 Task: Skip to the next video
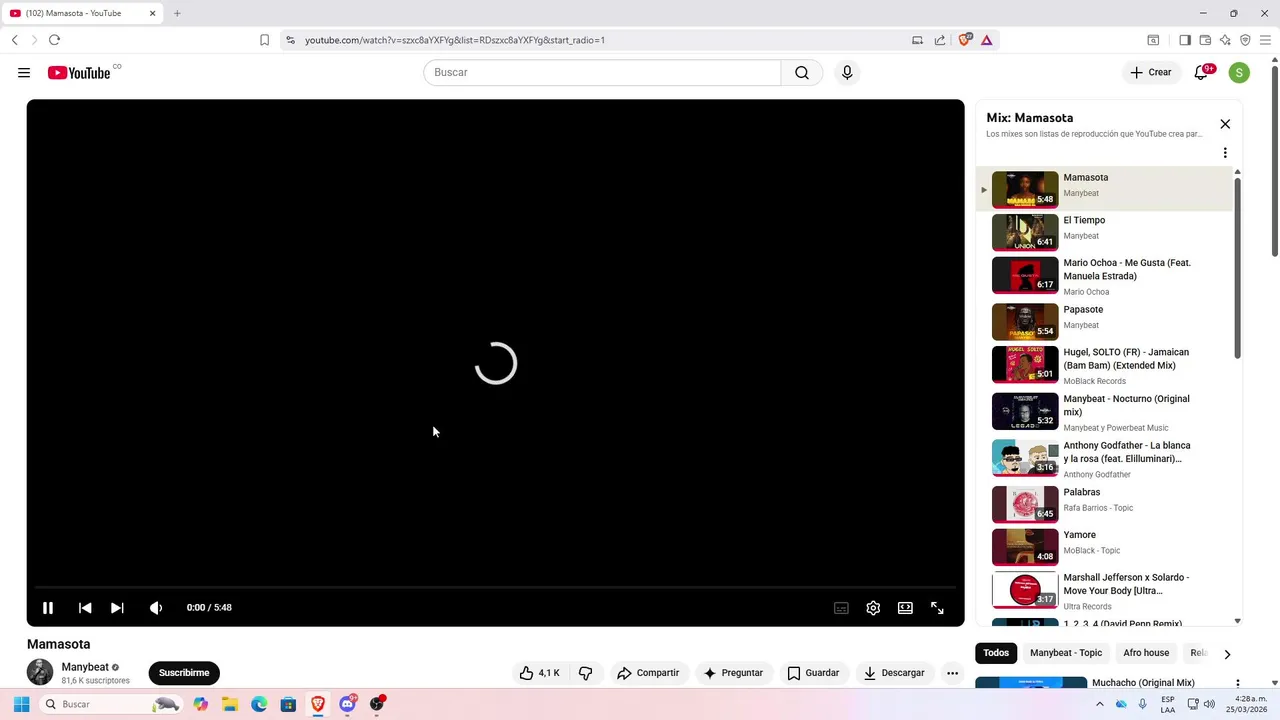117,608
